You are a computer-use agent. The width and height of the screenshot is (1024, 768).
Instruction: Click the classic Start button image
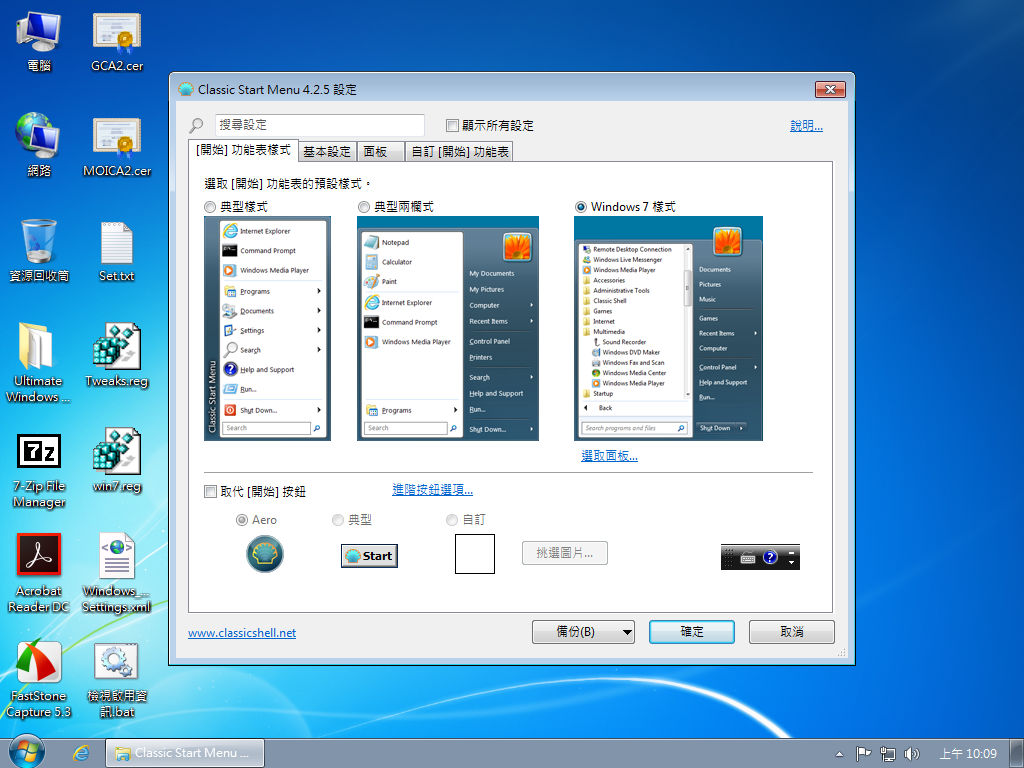click(369, 556)
